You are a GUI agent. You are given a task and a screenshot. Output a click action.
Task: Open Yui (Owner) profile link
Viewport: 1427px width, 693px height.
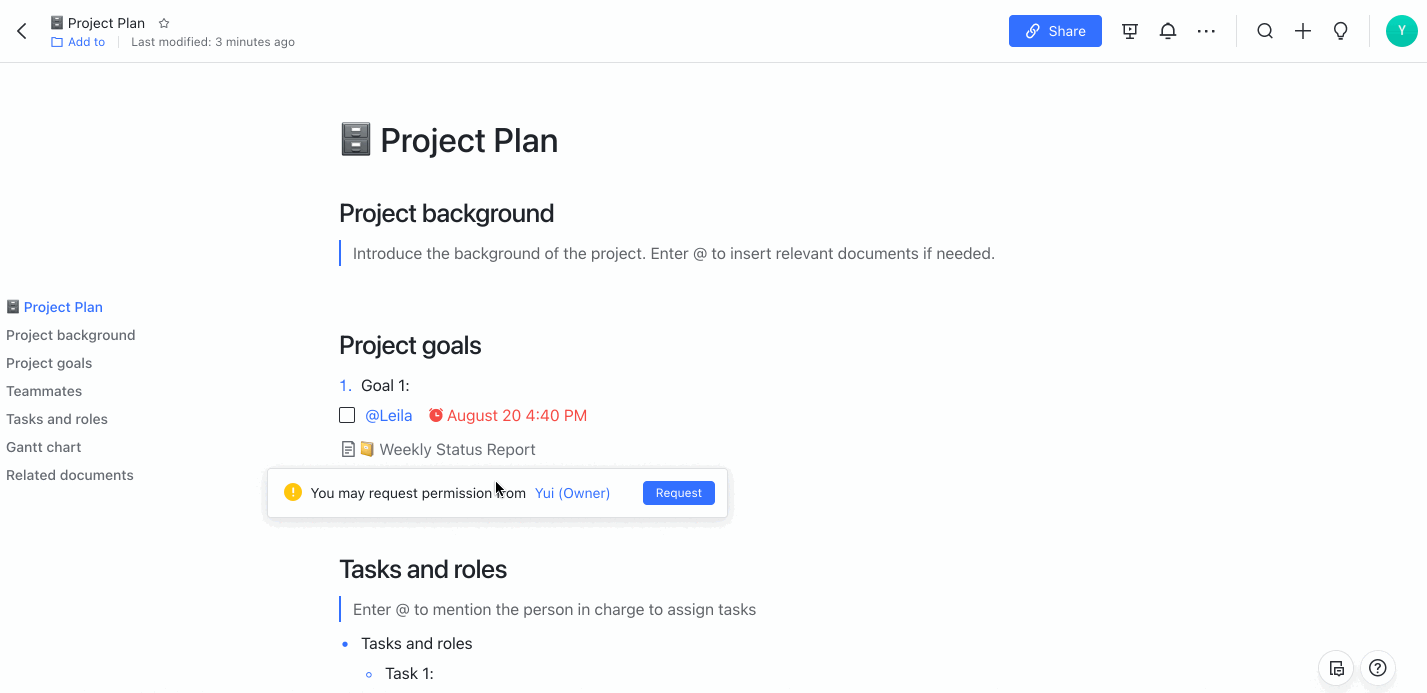(571, 492)
